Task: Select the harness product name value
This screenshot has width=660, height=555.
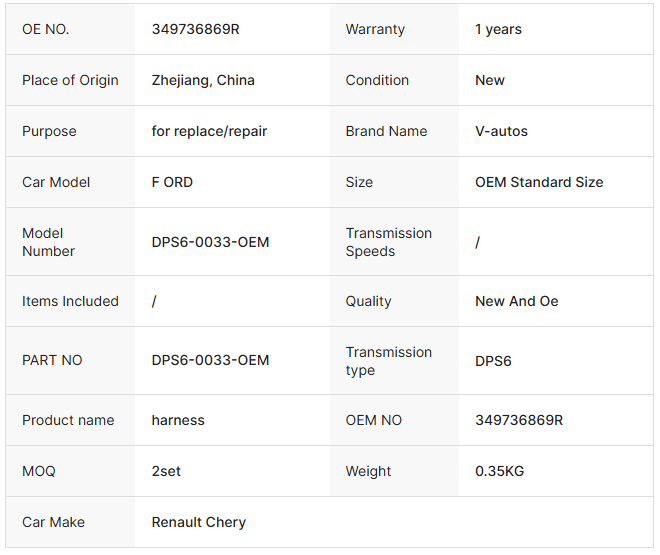Action: [178, 420]
